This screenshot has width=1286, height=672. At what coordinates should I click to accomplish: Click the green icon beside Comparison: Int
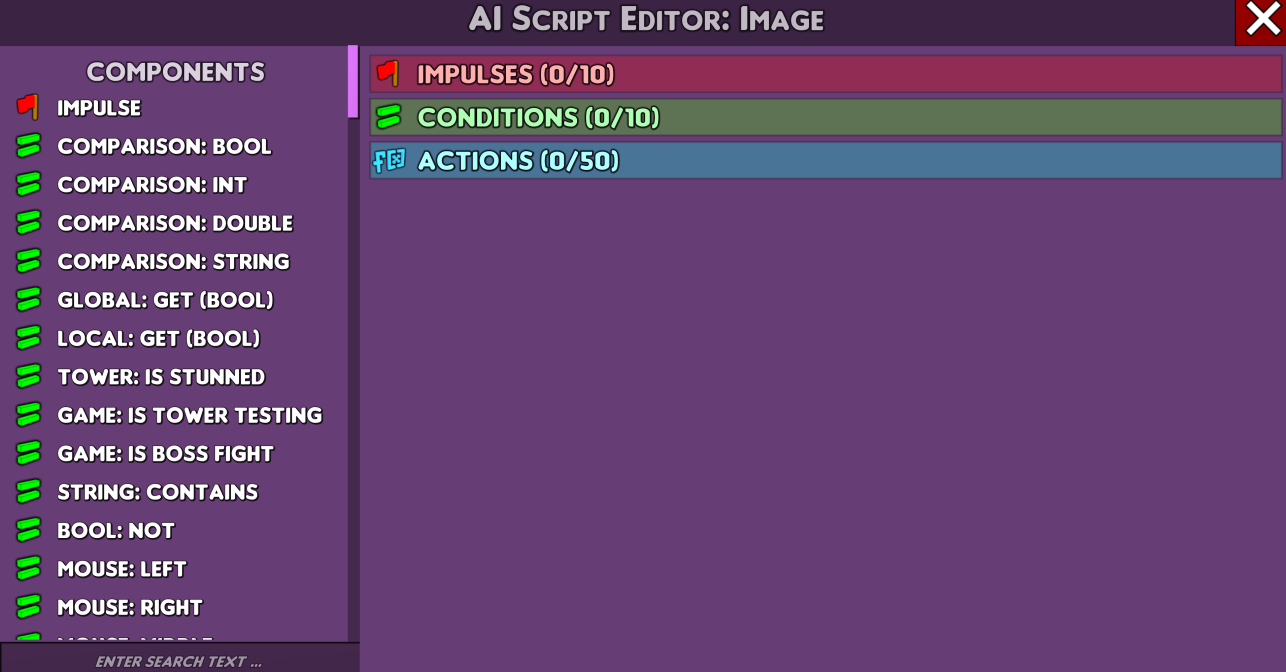pos(28,184)
